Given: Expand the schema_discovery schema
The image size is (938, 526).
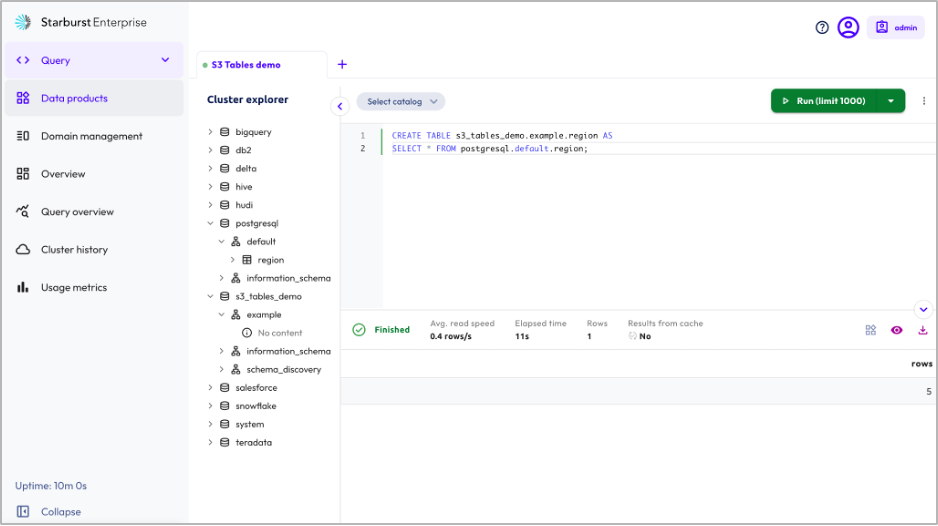Looking at the screenshot, I should coord(221,370).
